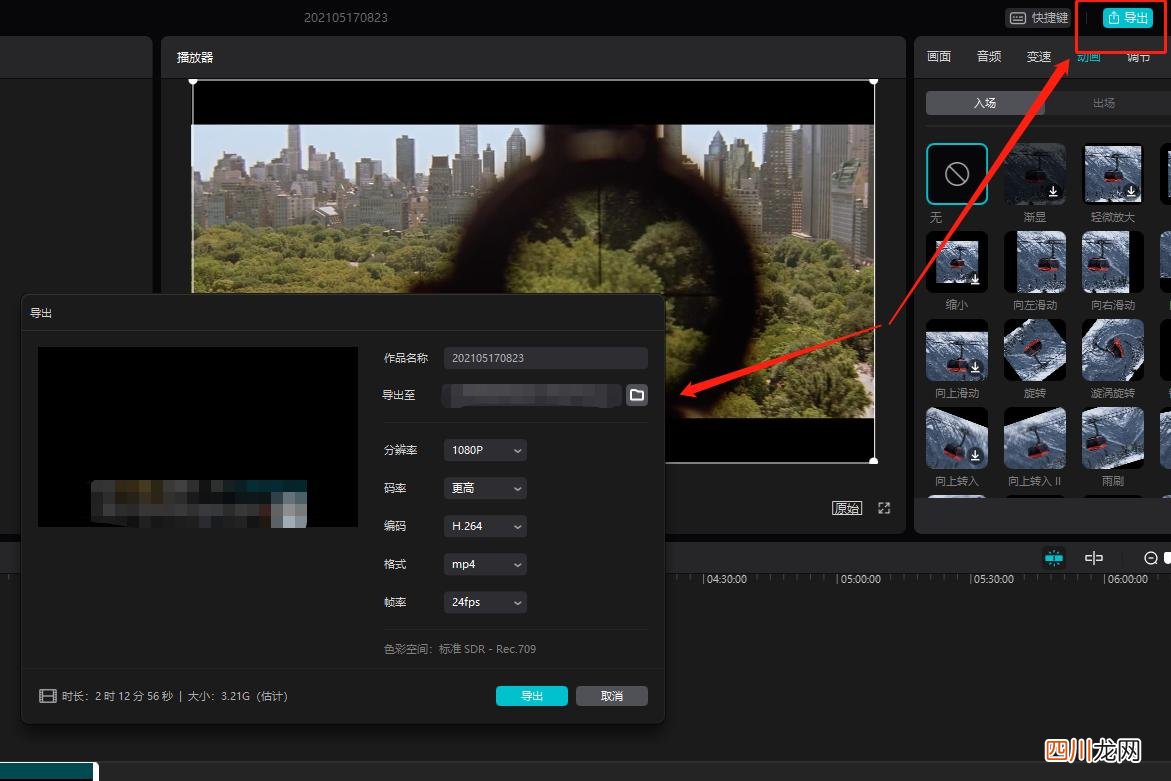Click the fullscreen icon in the player
The height and width of the screenshot is (781, 1171).
884,508
